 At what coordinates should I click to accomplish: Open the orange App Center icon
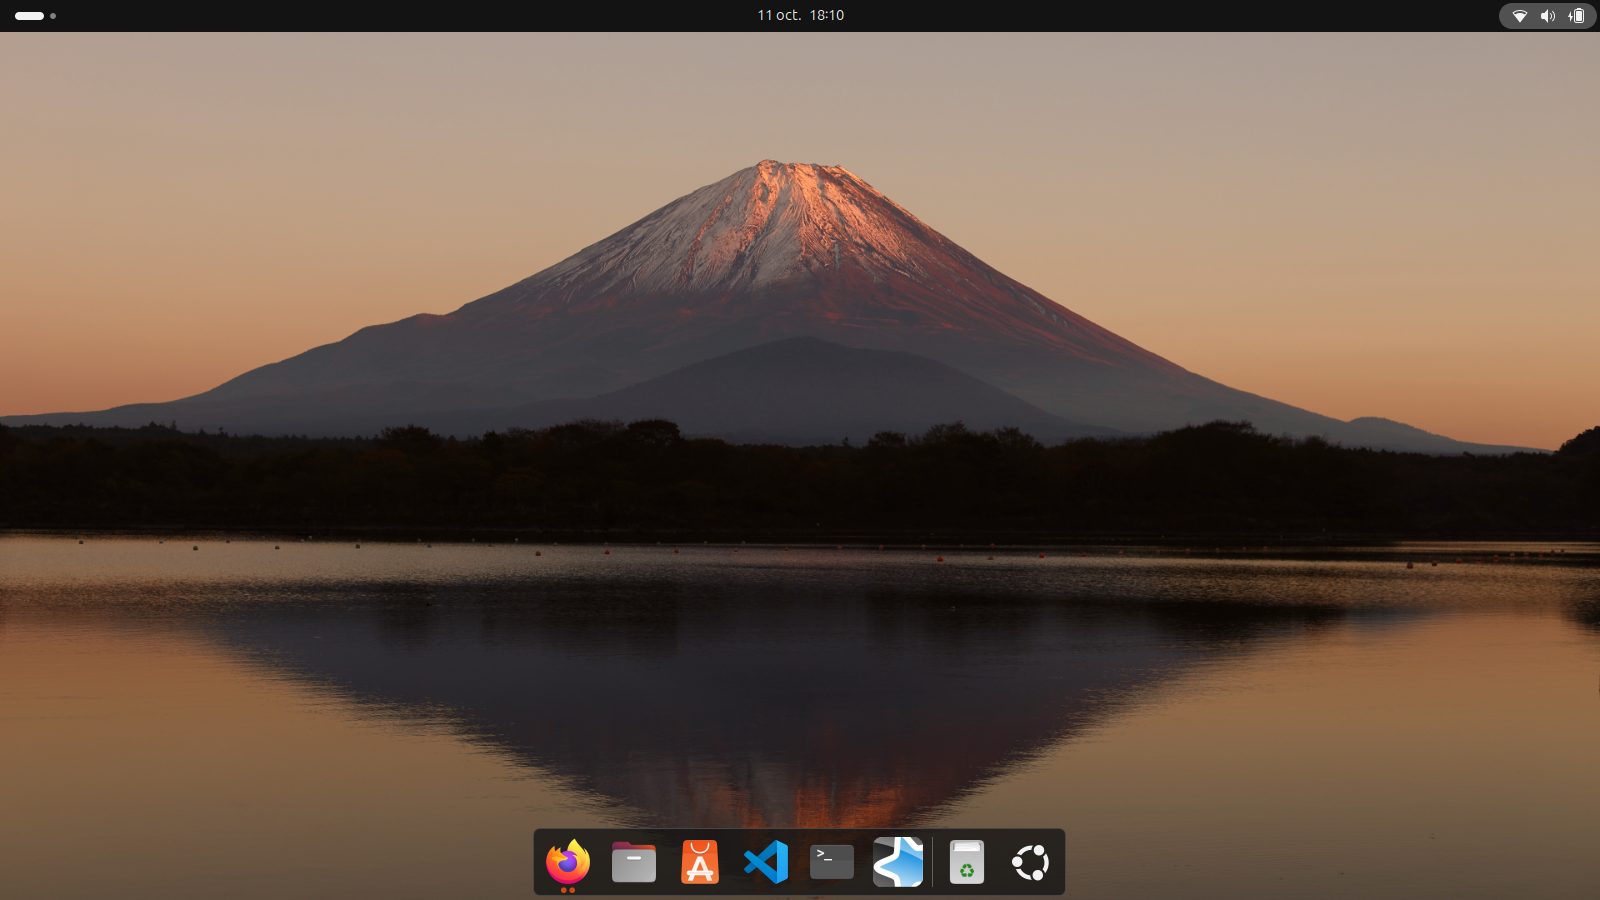(x=700, y=862)
